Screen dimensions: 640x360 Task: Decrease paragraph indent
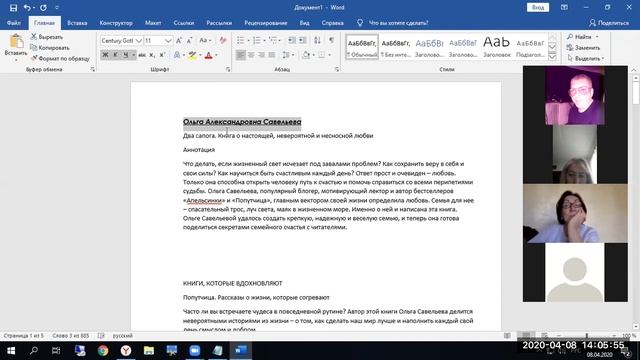(291, 40)
